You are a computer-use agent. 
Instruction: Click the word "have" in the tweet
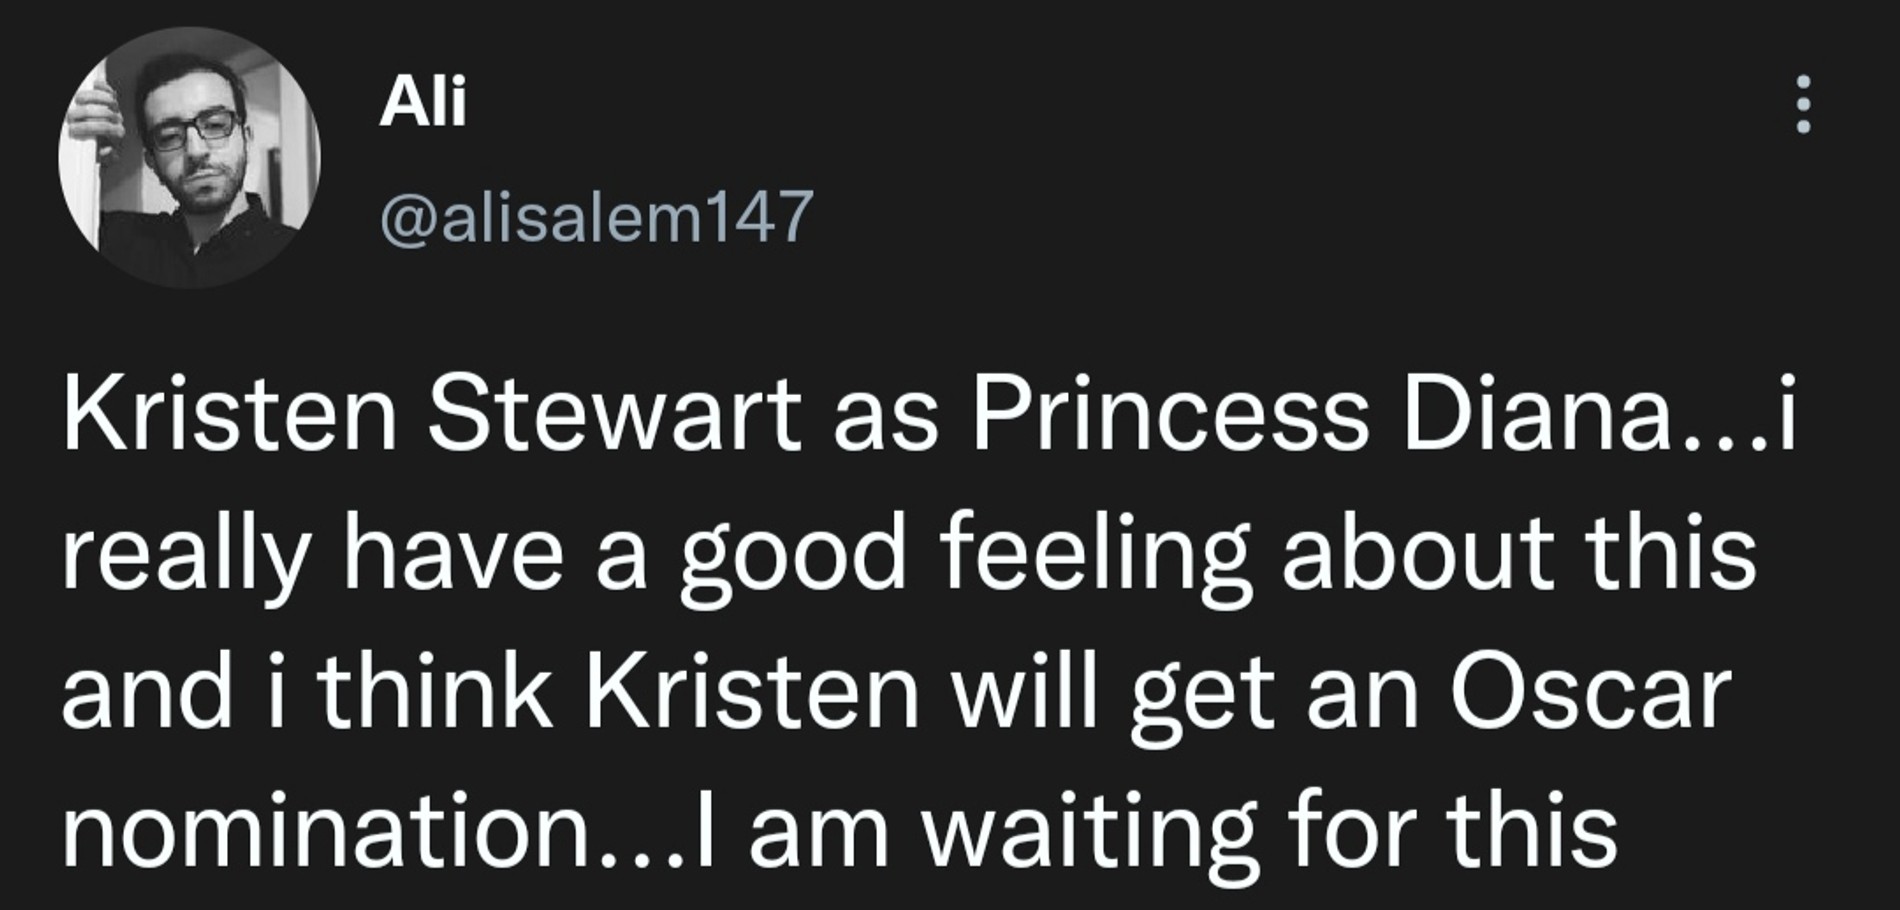click(x=453, y=553)
